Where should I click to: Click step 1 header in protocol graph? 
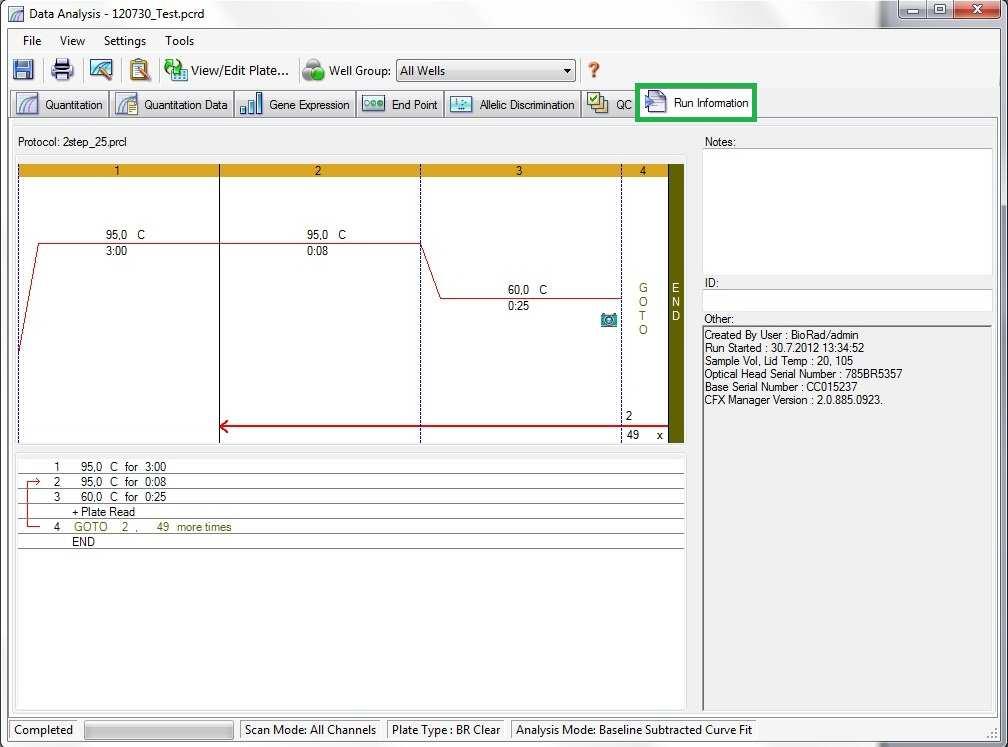[x=118, y=170]
